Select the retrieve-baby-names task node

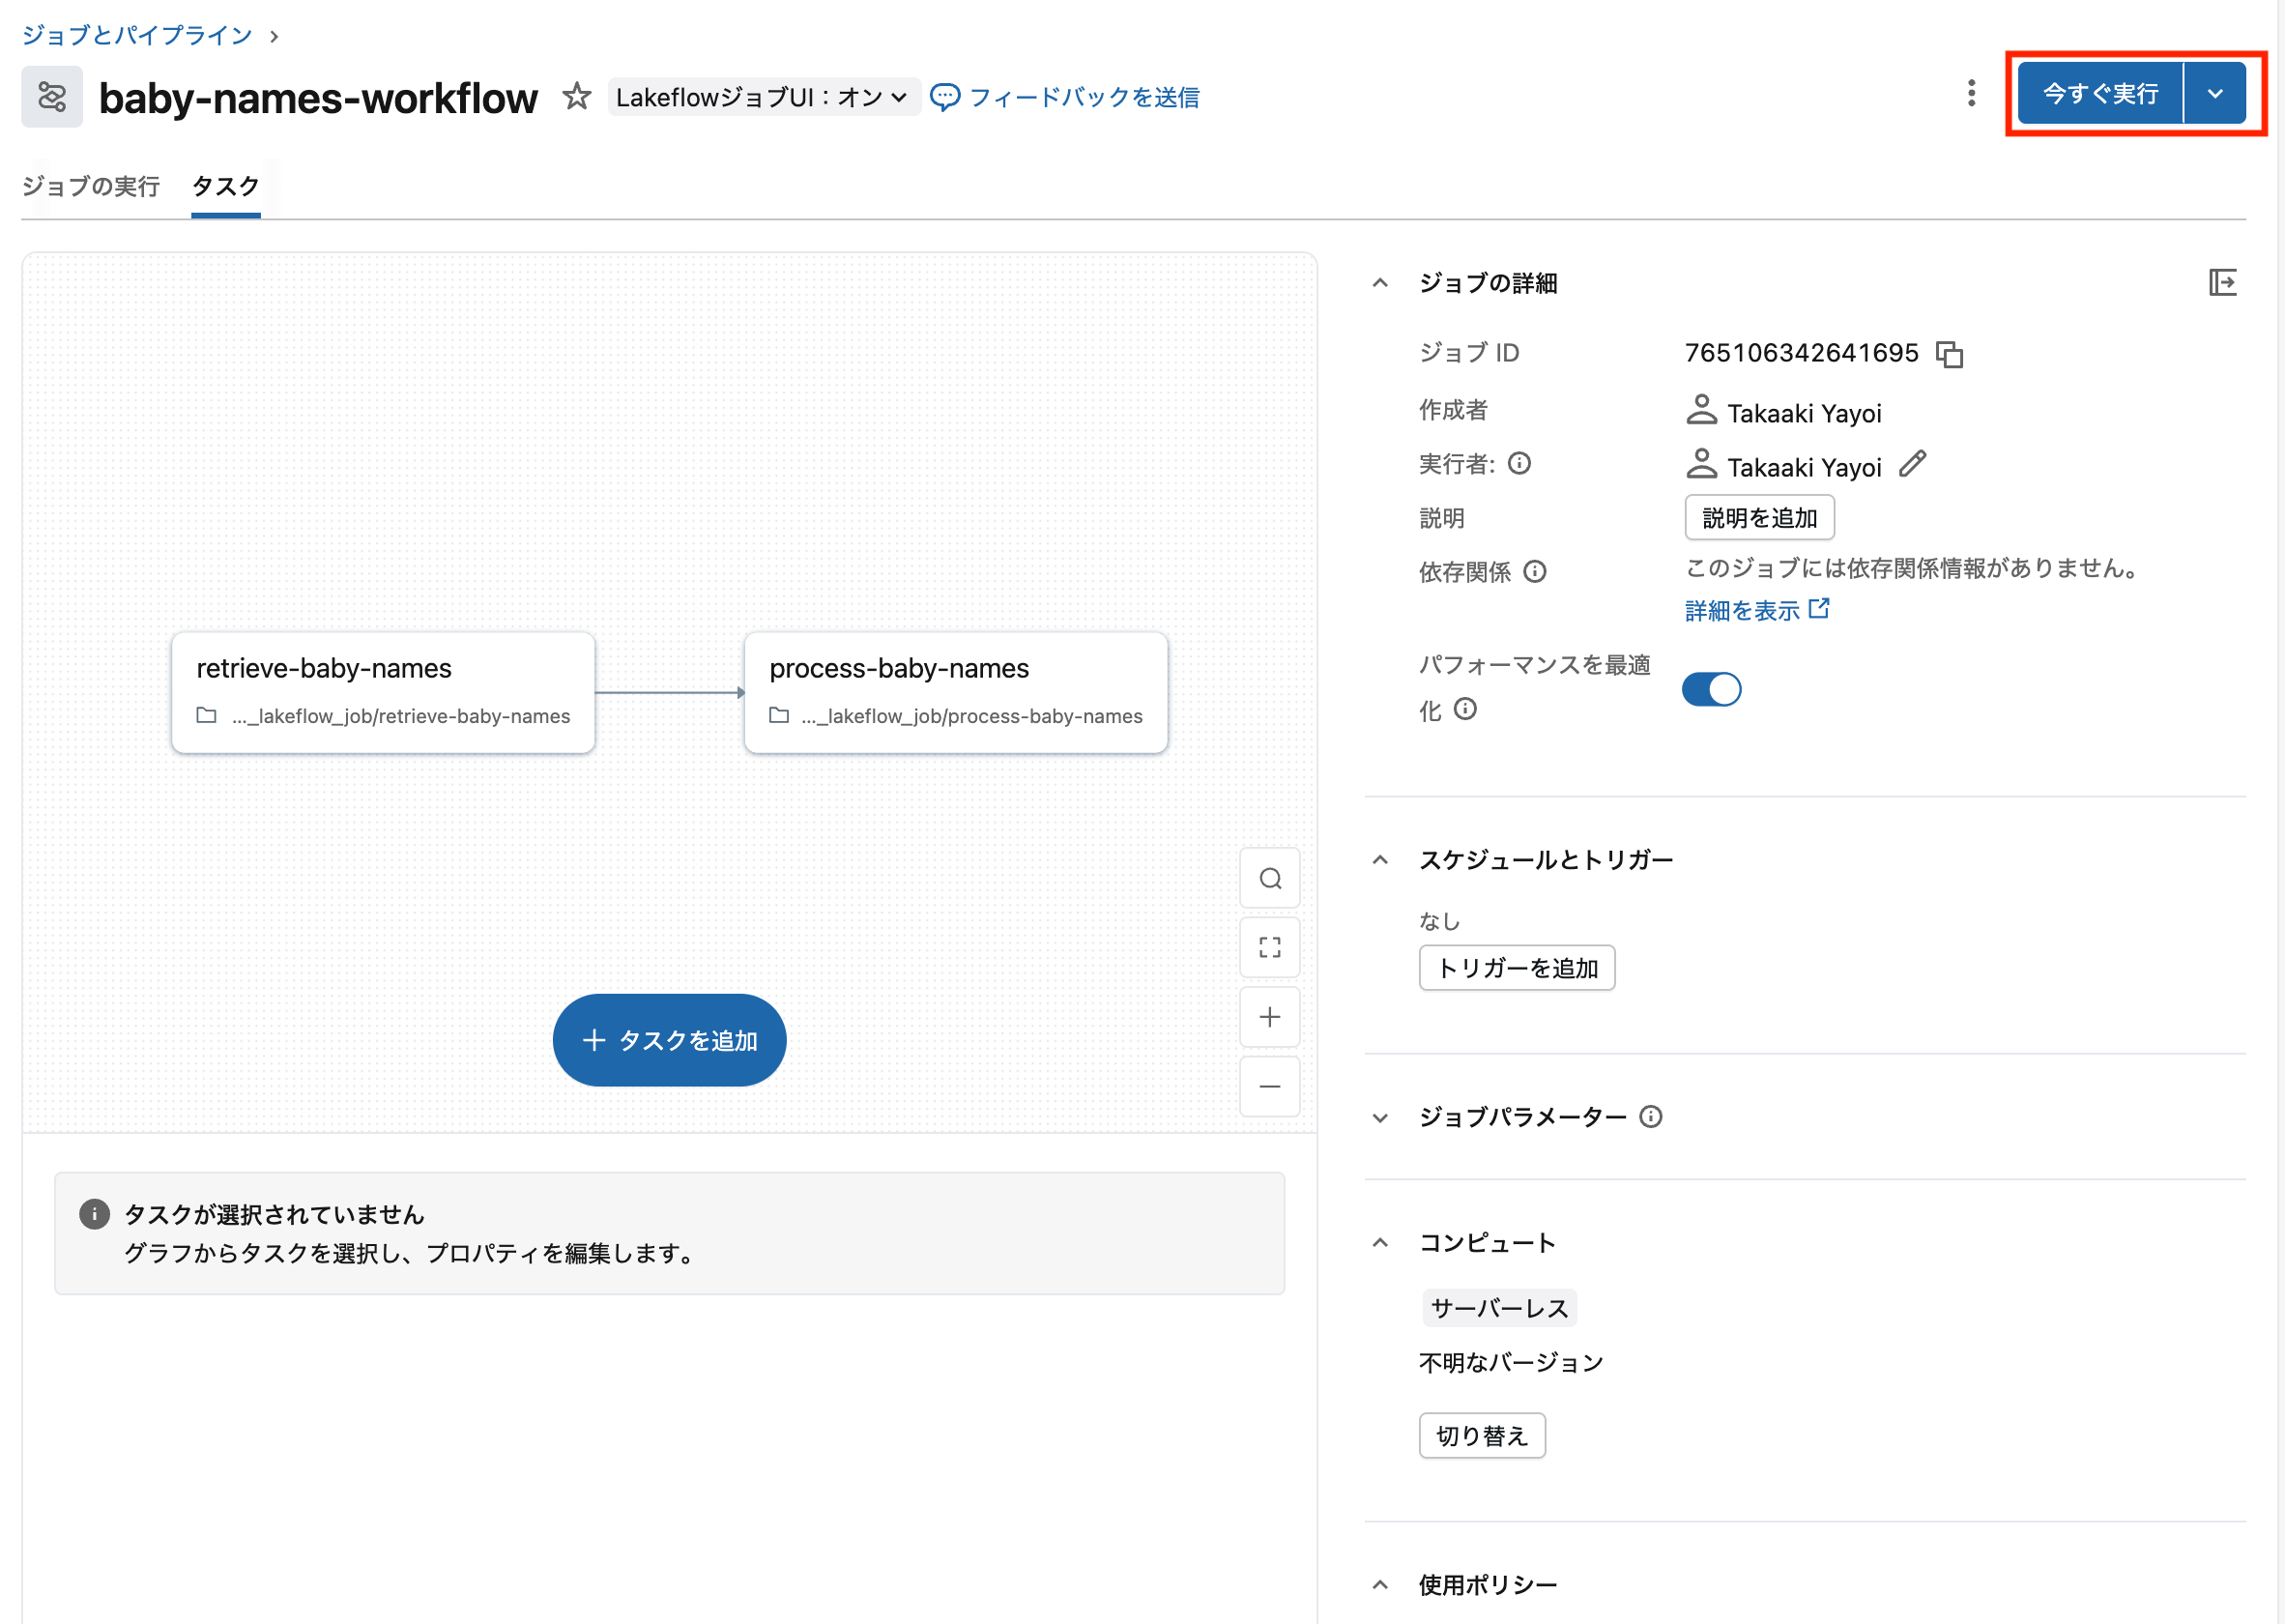coord(382,692)
